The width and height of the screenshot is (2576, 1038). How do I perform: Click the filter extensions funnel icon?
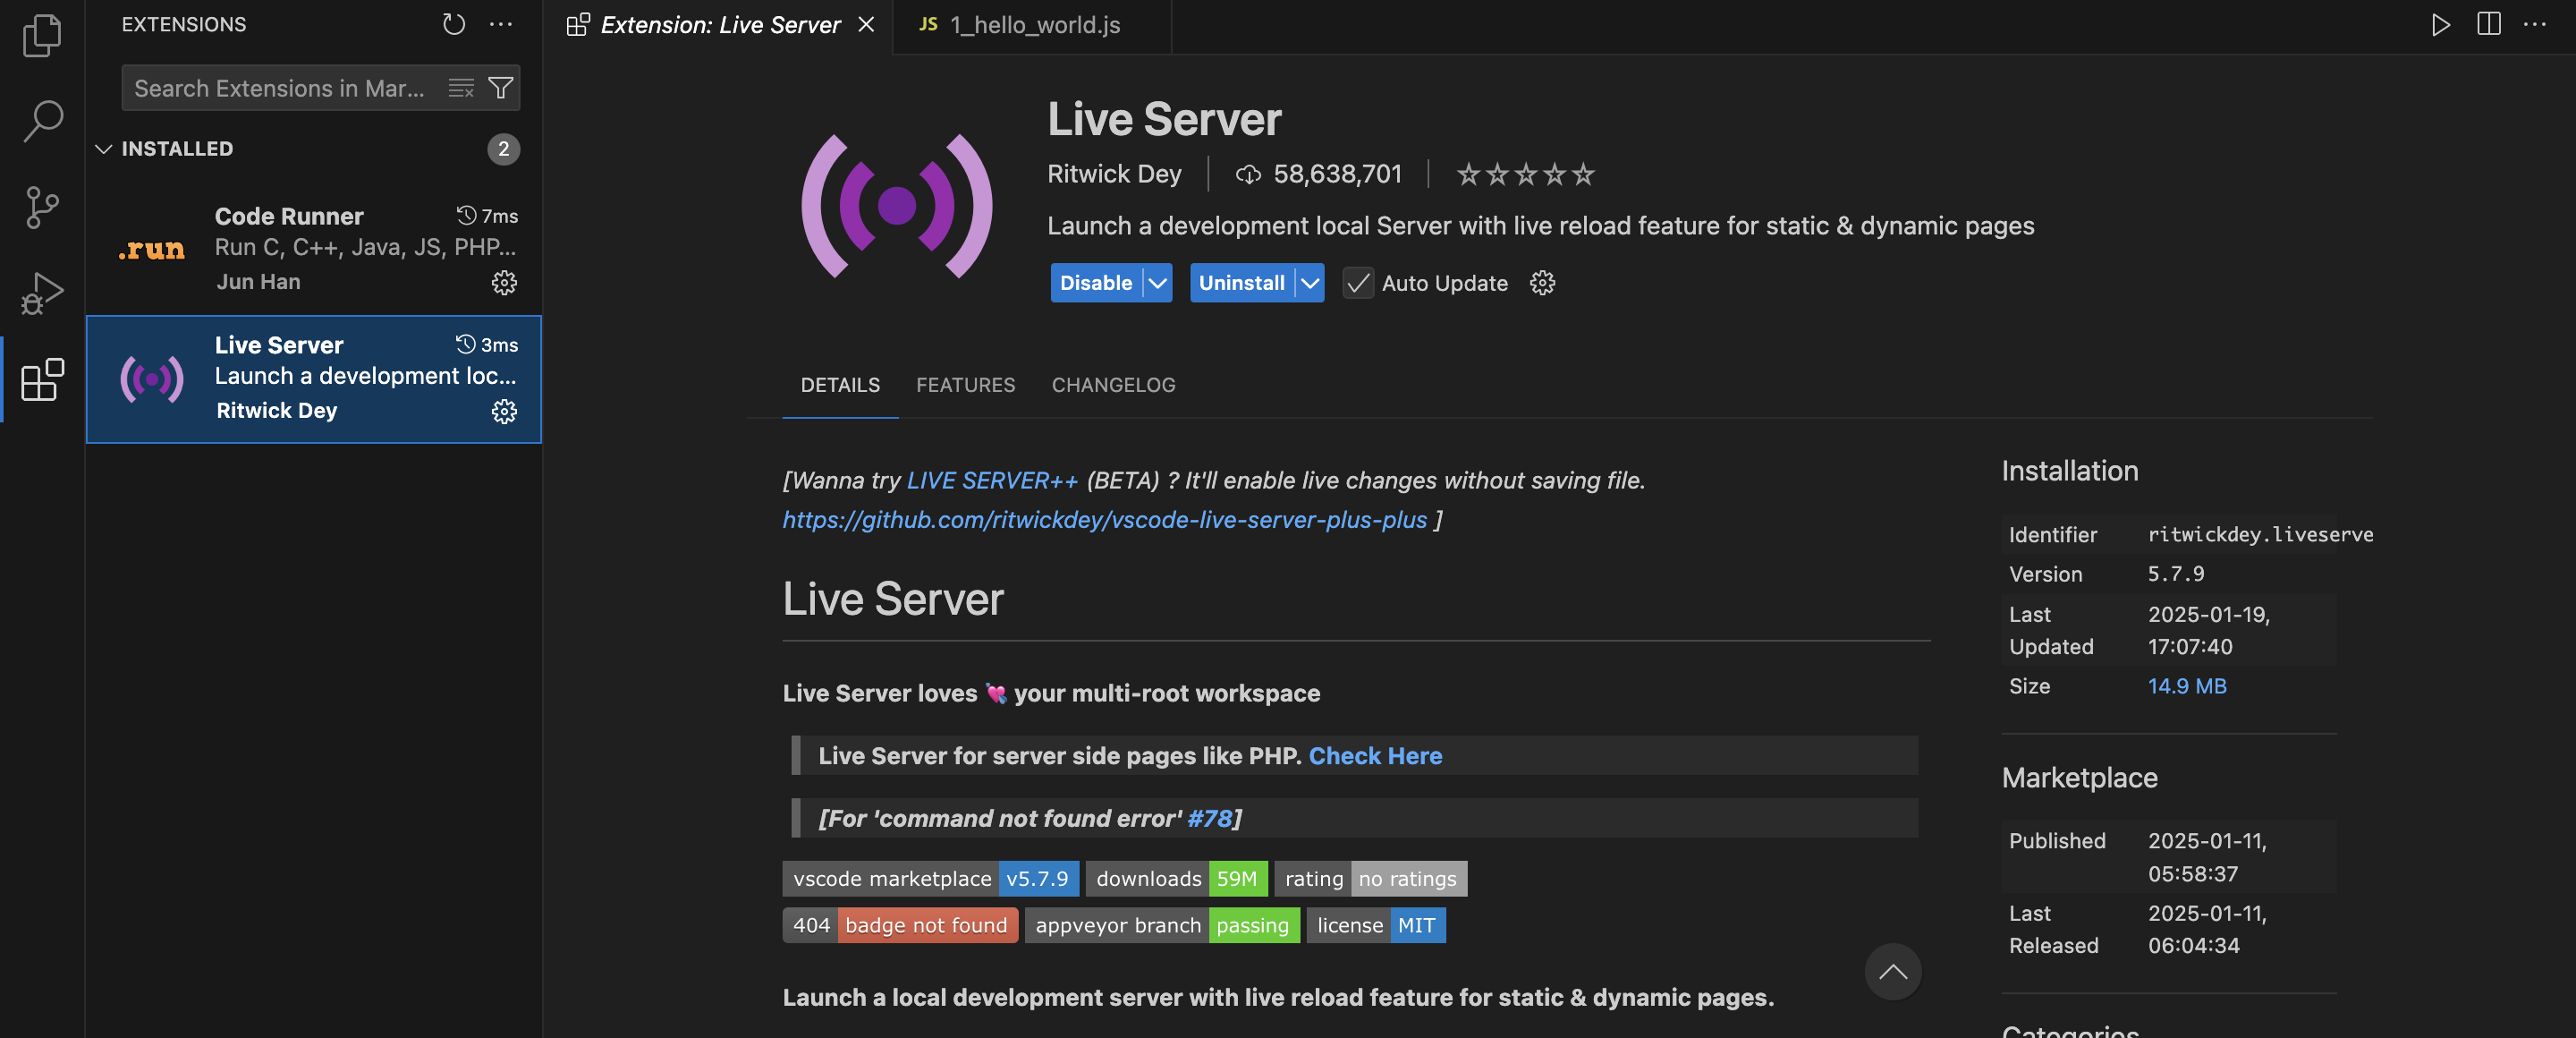tap(500, 88)
